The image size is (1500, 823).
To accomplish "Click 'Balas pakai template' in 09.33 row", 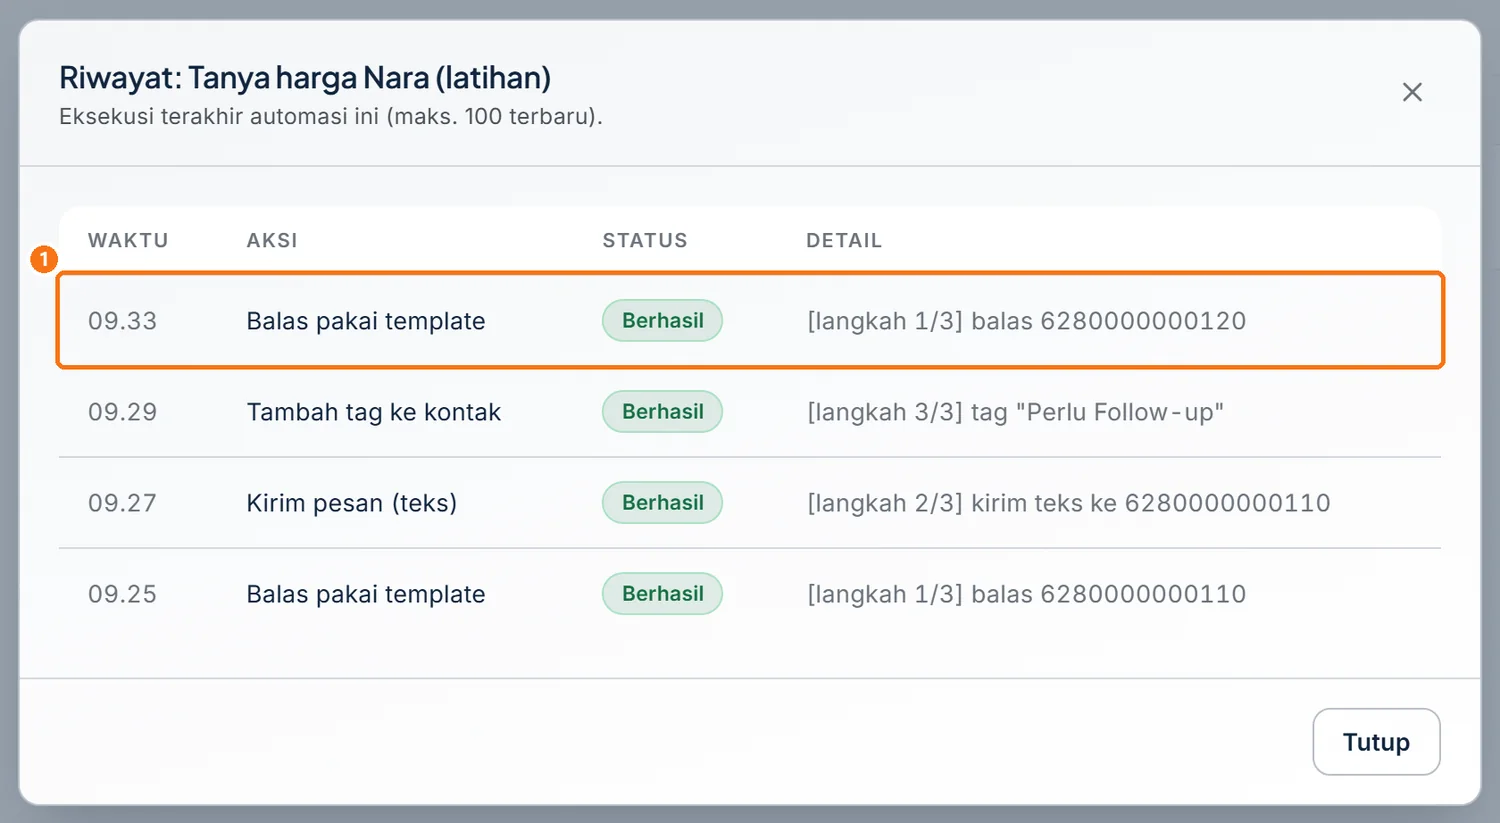I will coord(366,321).
